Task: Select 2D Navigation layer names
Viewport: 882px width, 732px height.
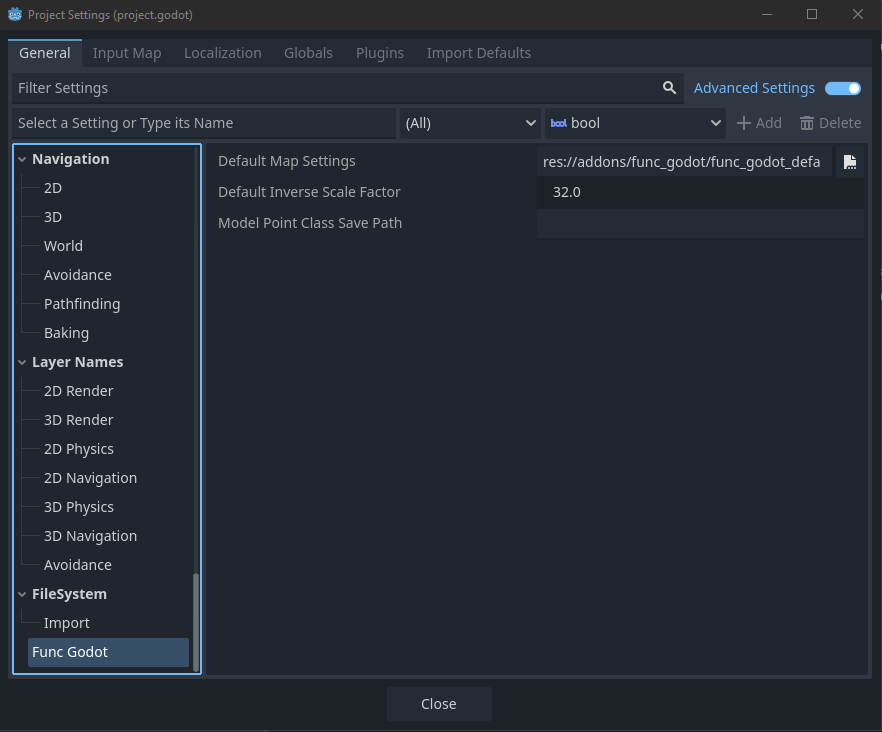Action: click(91, 479)
